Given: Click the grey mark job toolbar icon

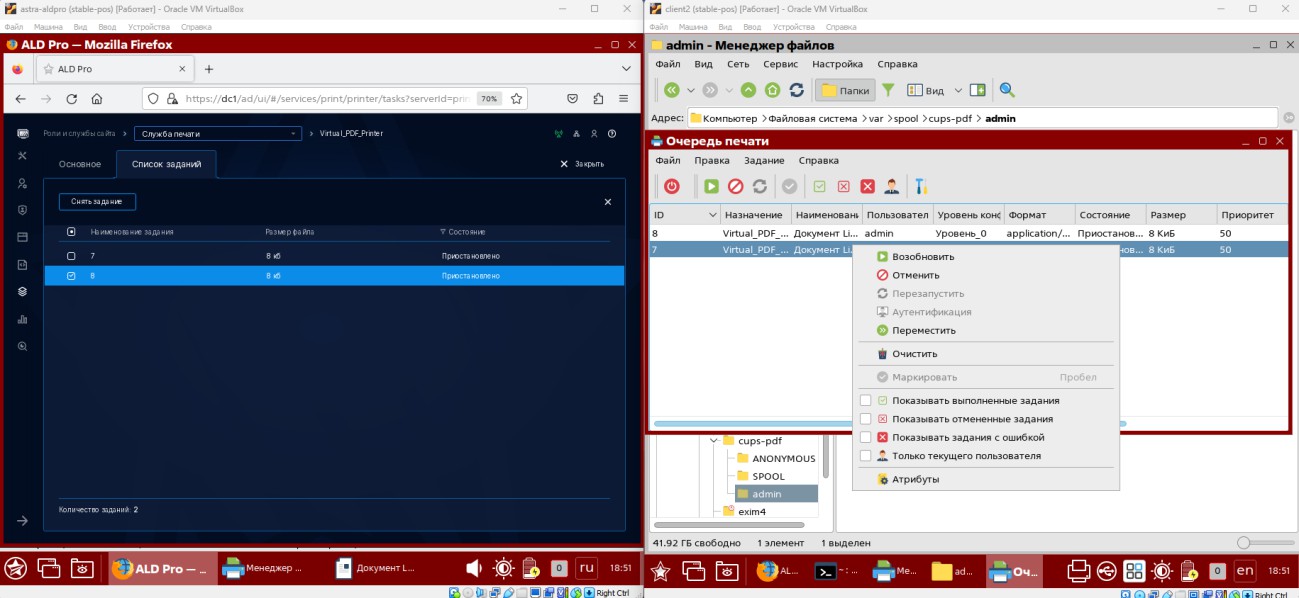Looking at the screenshot, I should pos(790,186).
